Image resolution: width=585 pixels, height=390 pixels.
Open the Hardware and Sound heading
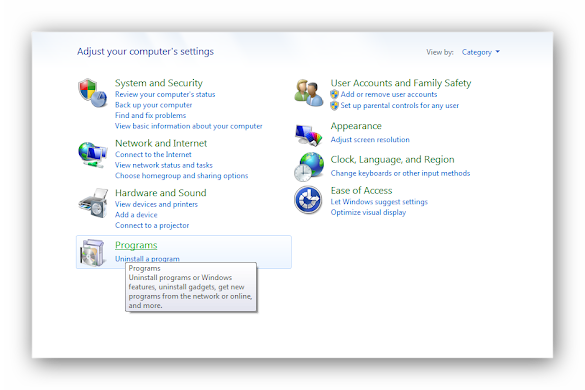pos(160,193)
